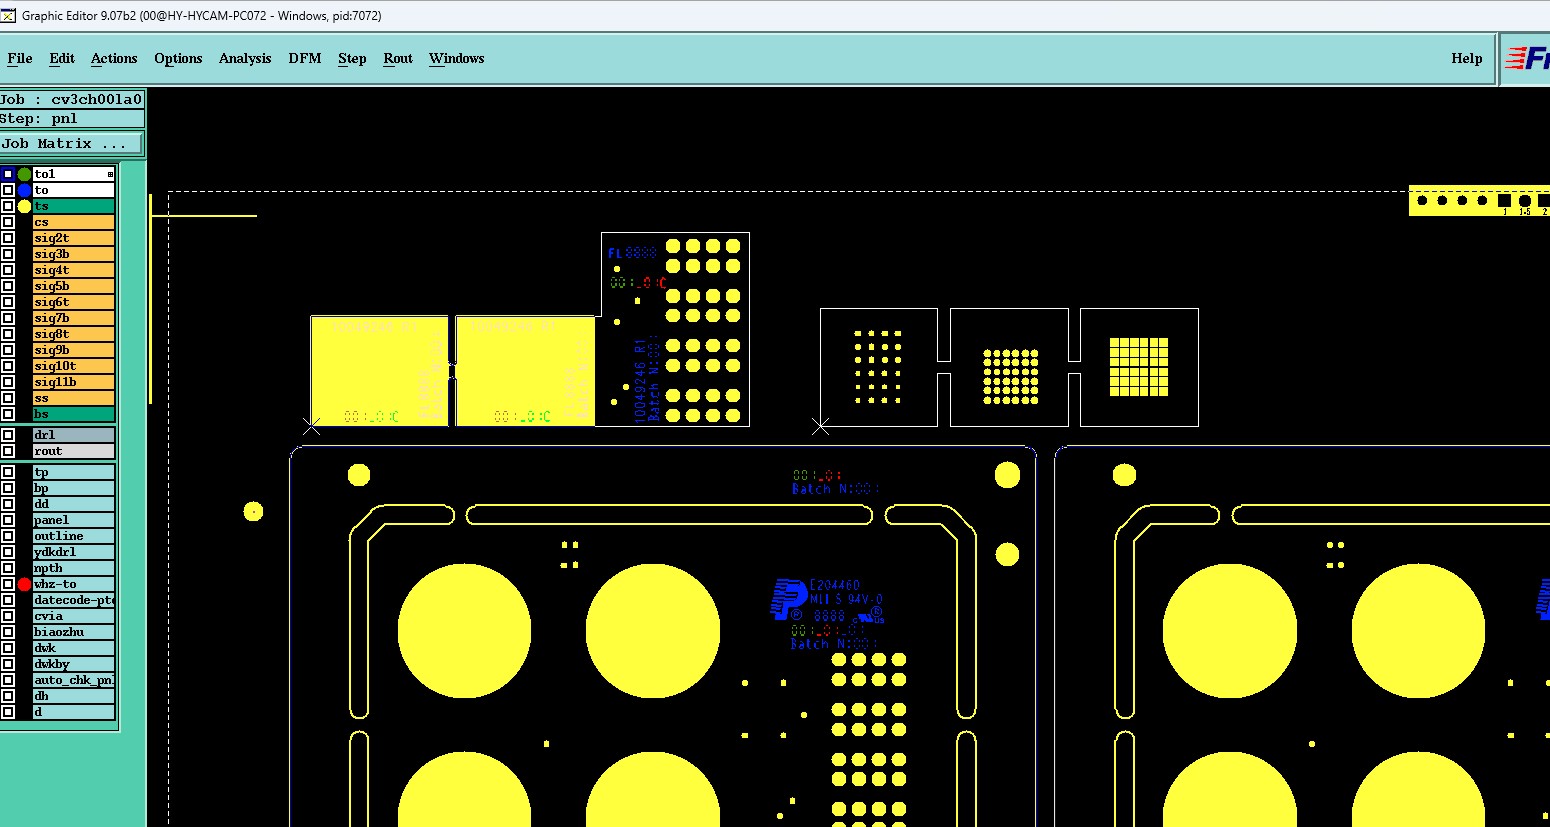Click the yellow color dot of ts layer

(24, 206)
